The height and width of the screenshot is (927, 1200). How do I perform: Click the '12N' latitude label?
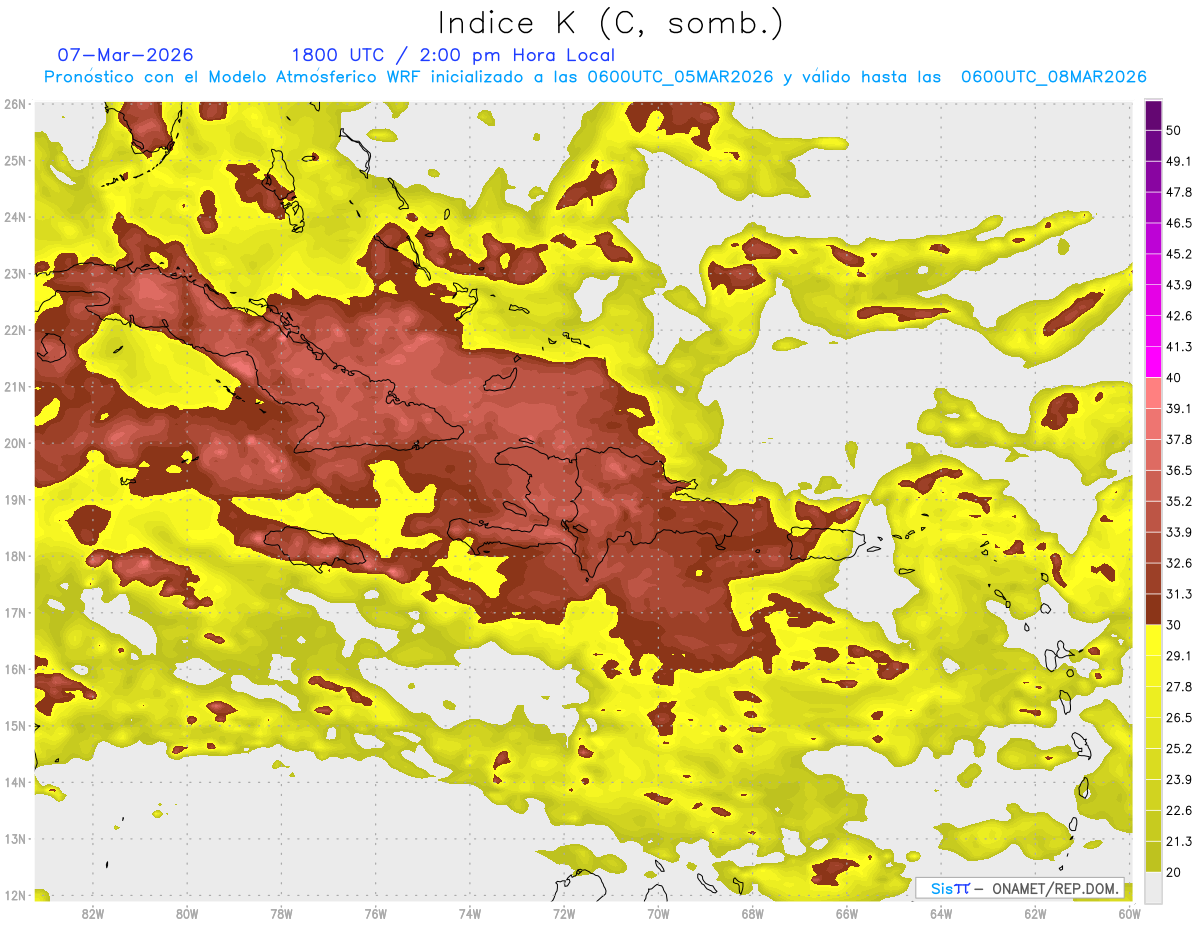[15, 895]
